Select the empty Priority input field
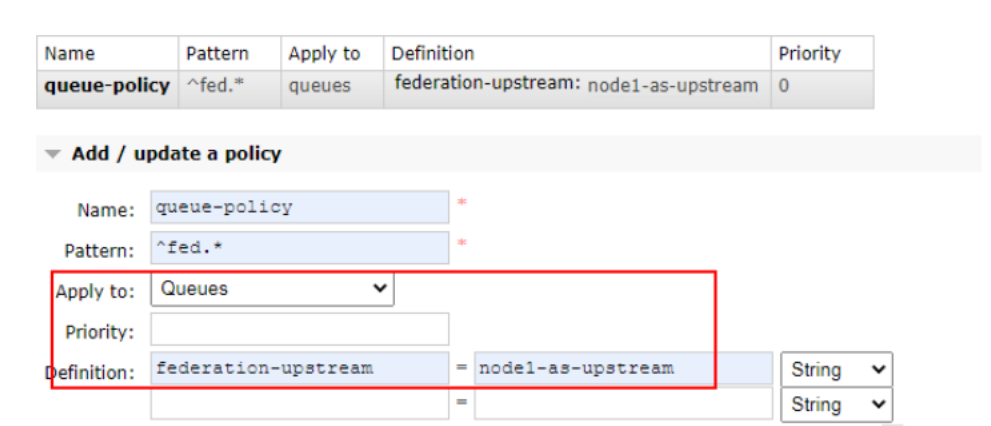Viewport: 991px width, 426px height. pos(299,329)
